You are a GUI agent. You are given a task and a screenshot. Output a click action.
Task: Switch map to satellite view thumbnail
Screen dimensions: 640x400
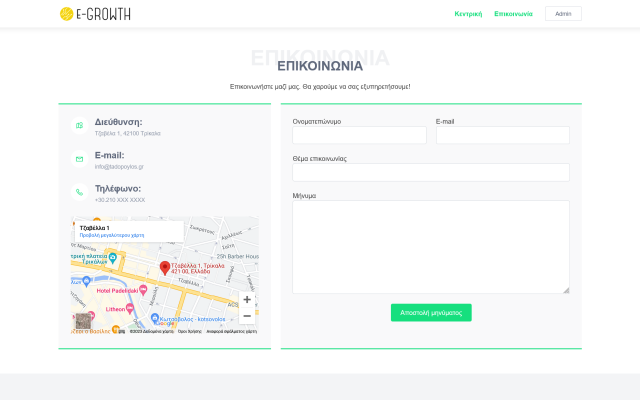pyautogui.click(x=84, y=322)
